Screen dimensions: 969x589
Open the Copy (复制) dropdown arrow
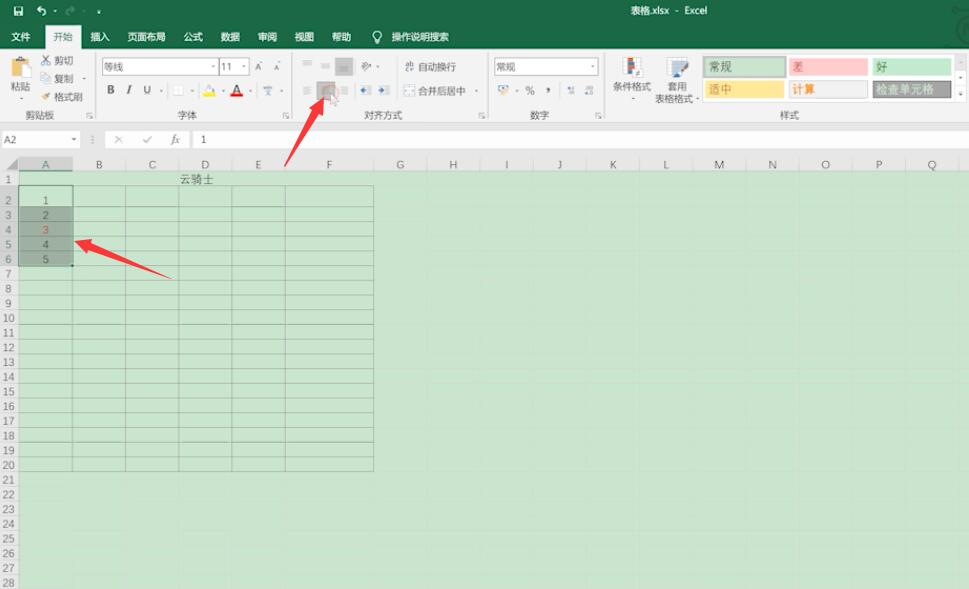tap(84, 78)
